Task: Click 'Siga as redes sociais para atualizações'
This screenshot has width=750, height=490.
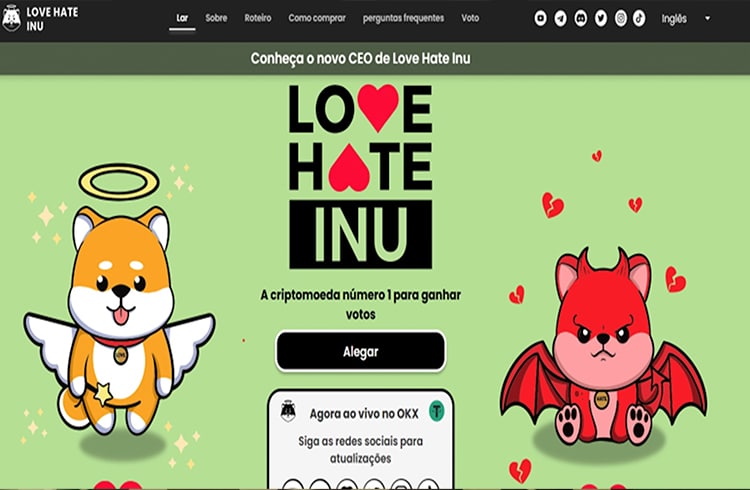Action: point(361,449)
